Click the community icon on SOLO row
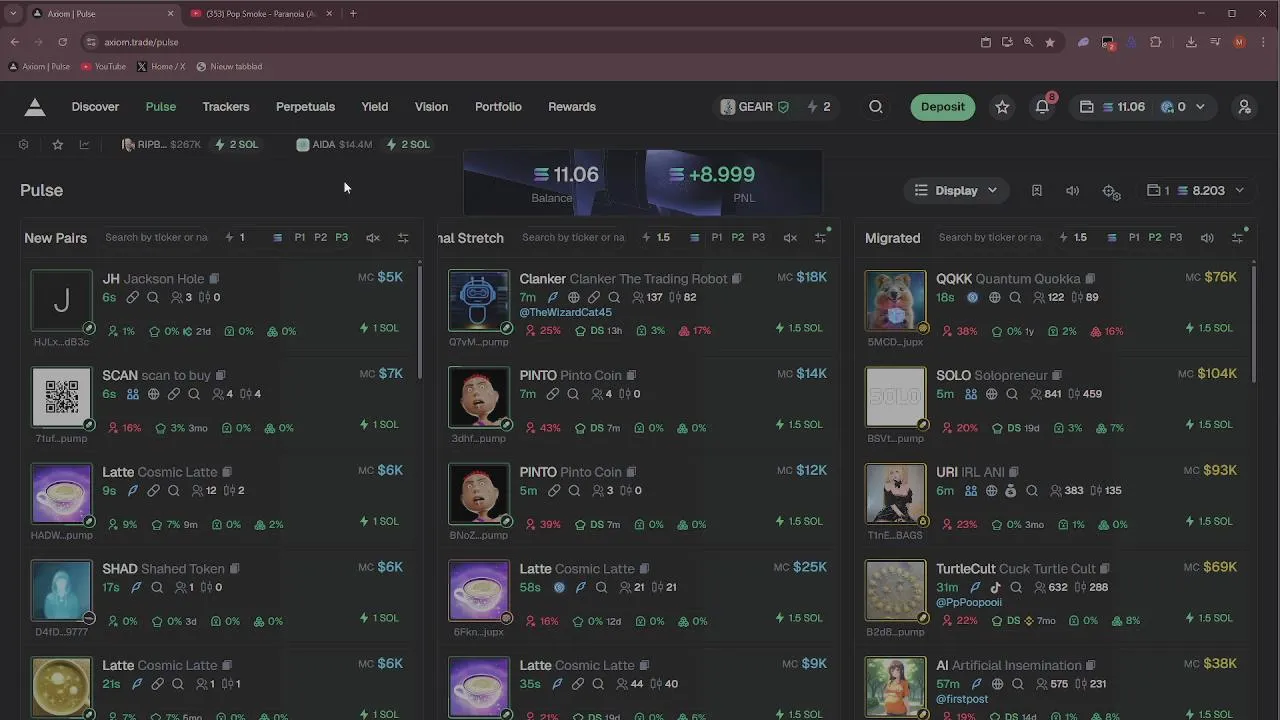The image size is (1280, 720). [x=971, y=394]
